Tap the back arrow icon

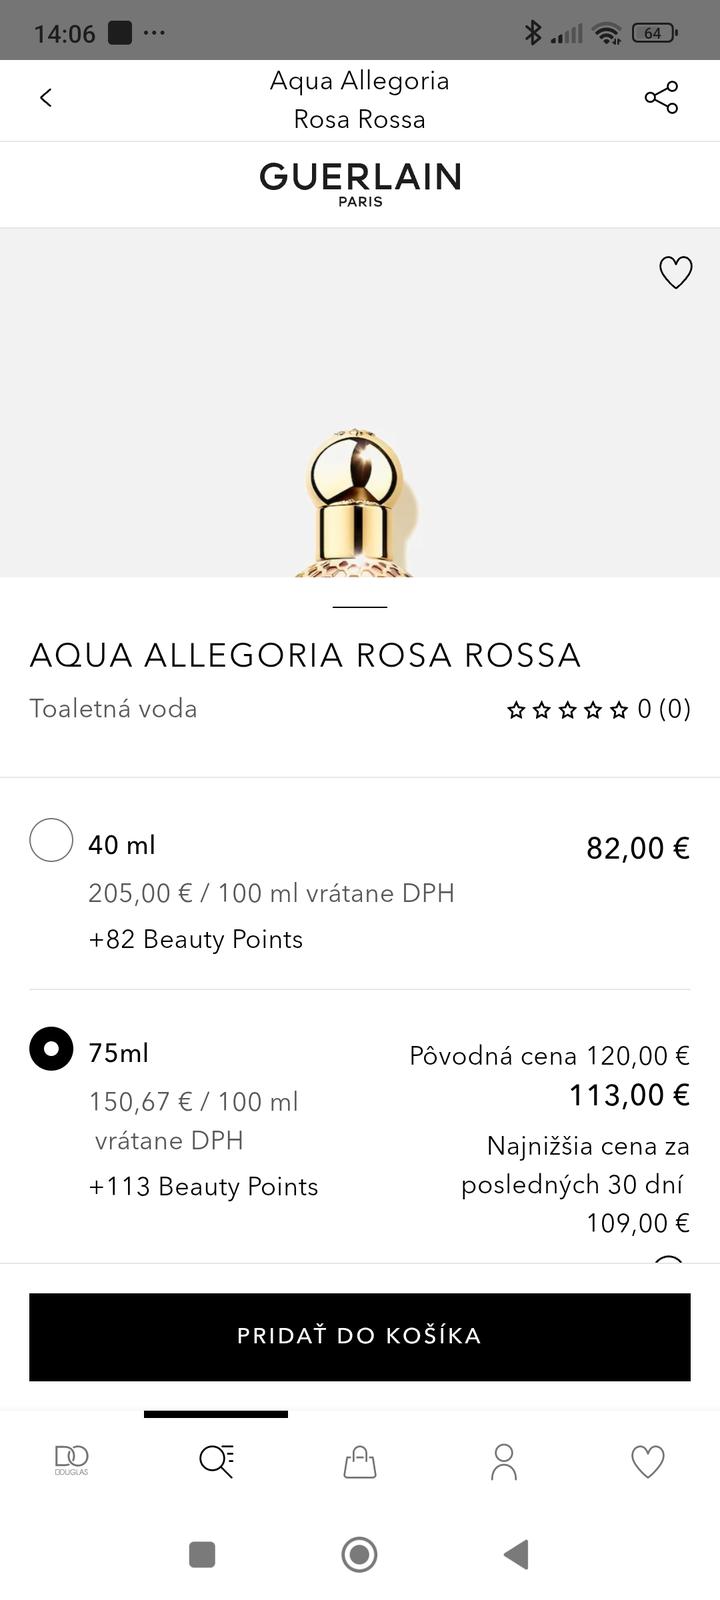[45, 97]
